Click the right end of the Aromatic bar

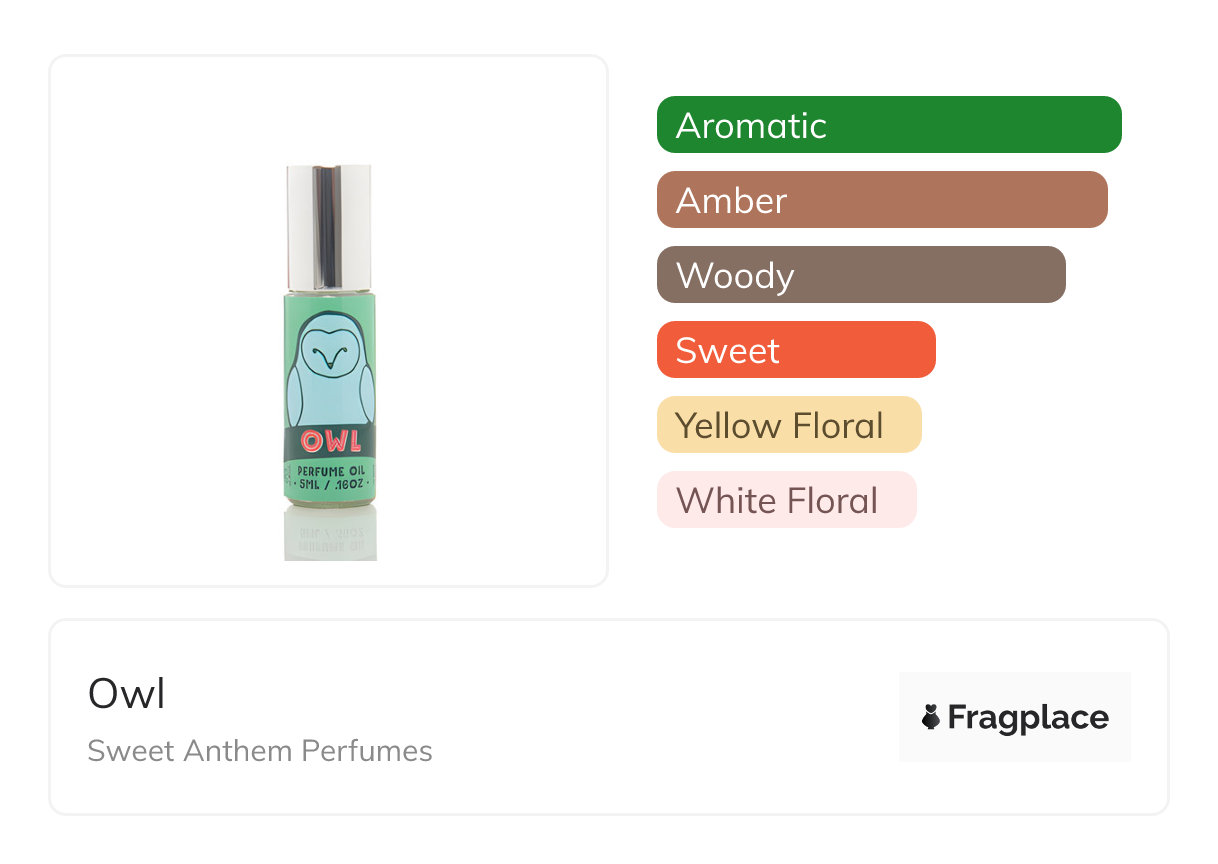coord(1105,125)
